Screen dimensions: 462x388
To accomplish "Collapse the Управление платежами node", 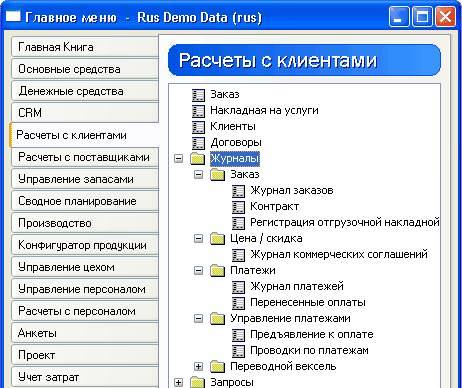I will tap(199, 318).
